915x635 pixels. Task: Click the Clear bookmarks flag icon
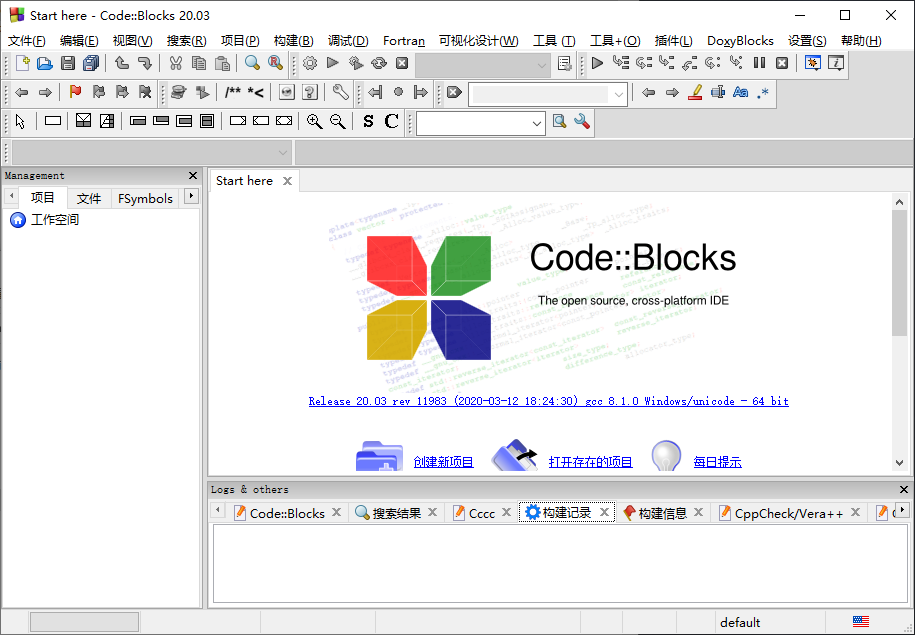(x=145, y=92)
